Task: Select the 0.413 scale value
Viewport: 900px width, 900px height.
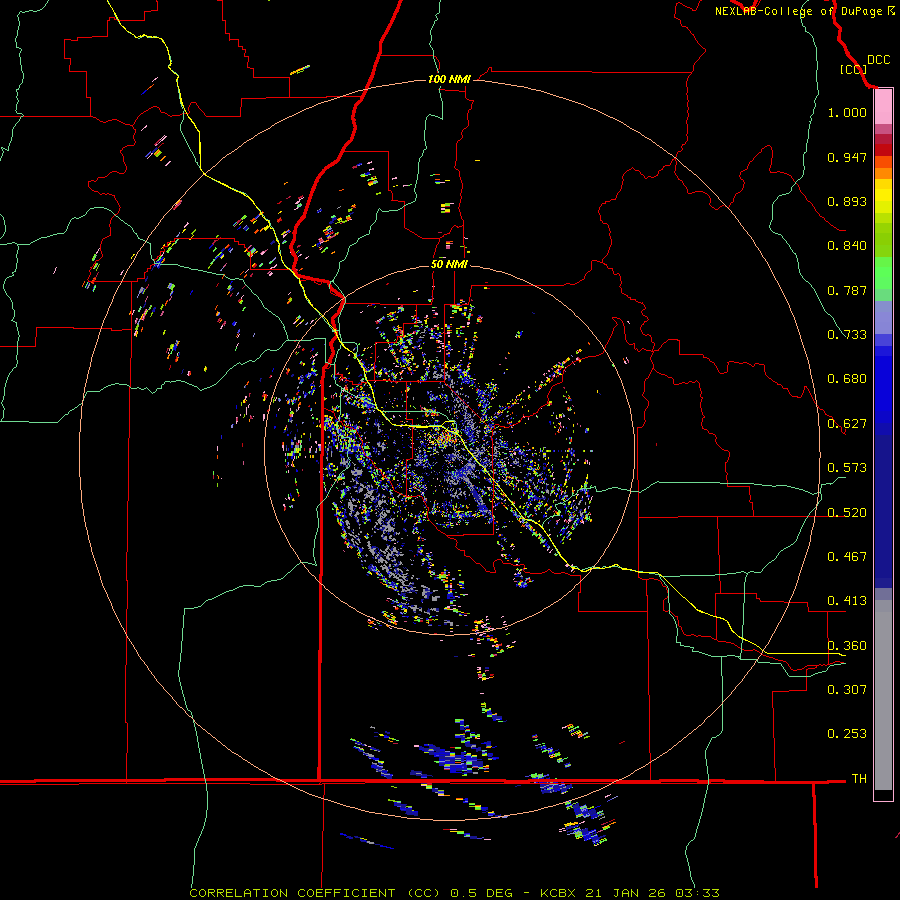Action: pos(847,601)
